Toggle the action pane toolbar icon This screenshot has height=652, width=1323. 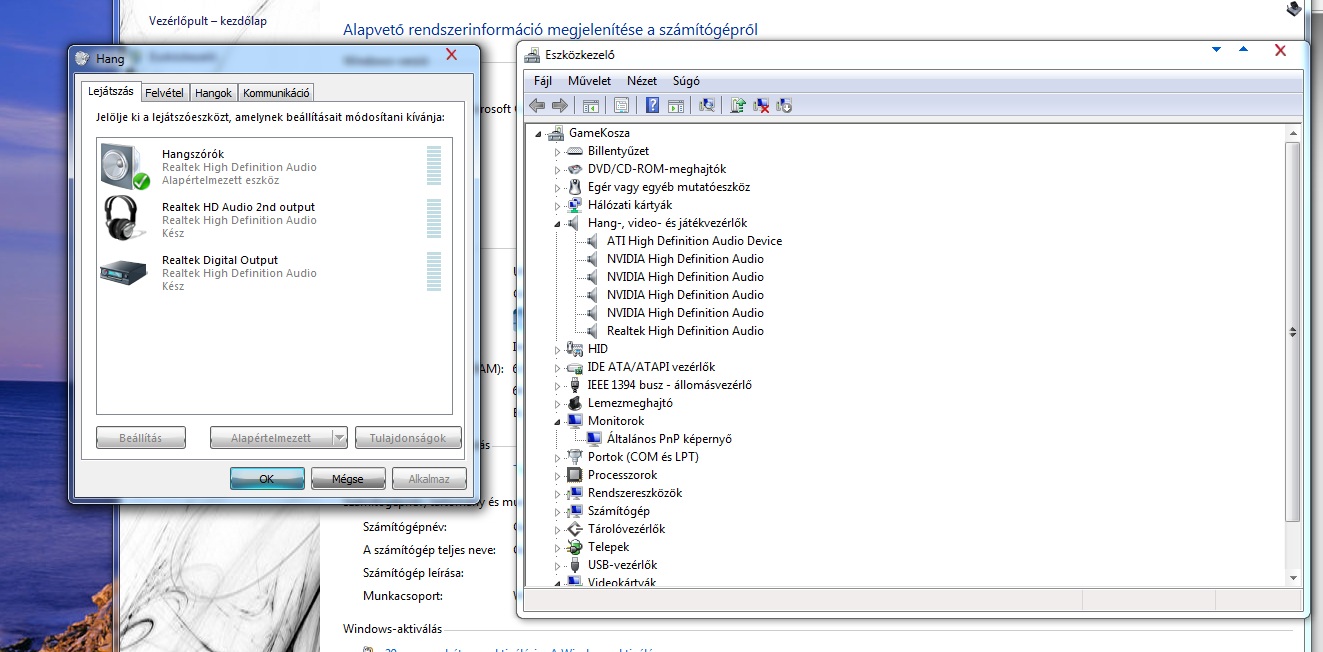[x=675, y=105]
